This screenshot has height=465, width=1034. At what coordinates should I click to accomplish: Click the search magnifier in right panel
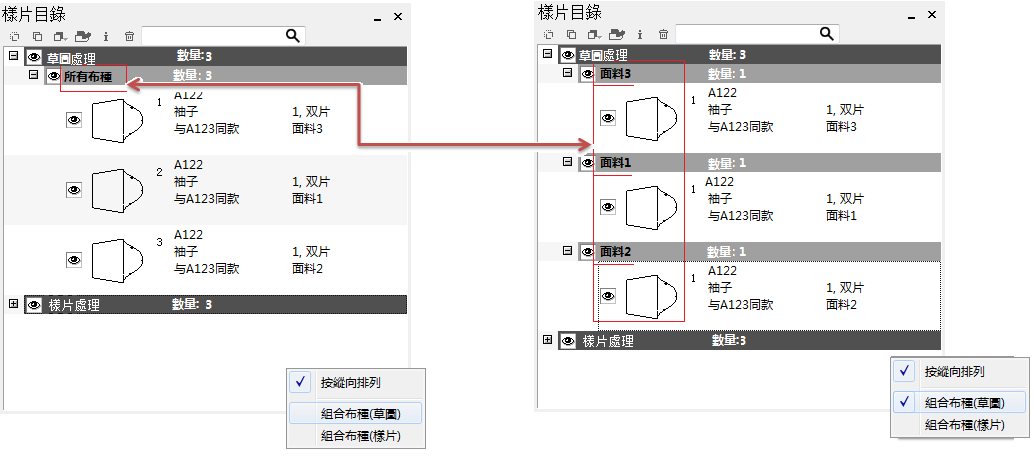(x=827, y=34)
